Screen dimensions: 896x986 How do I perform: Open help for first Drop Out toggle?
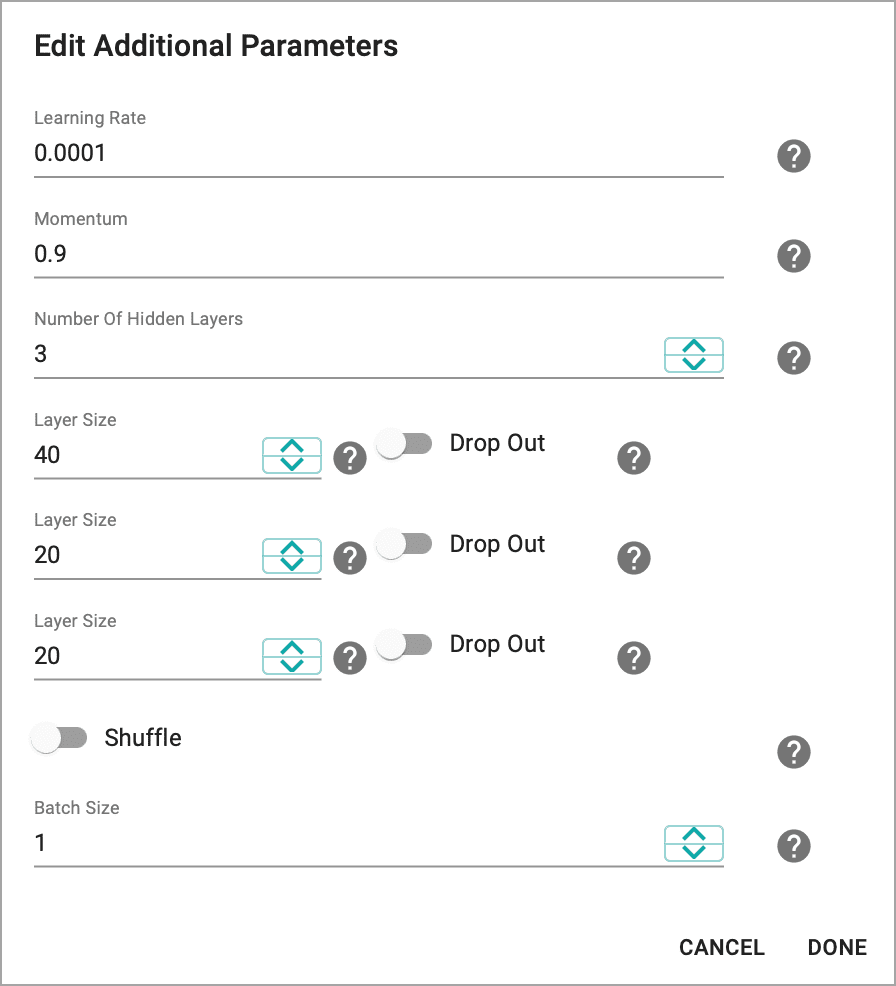633,458
